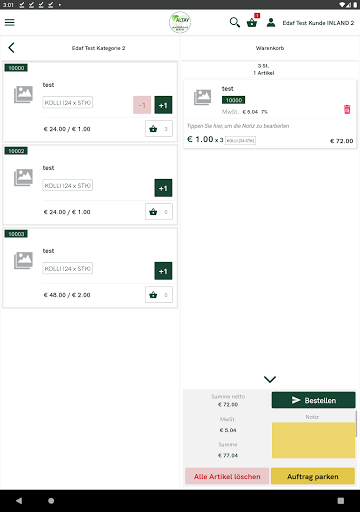Open KOLLI unit selector for article 10003
This screenshot has width=360, height=512.
coord(68,268)
